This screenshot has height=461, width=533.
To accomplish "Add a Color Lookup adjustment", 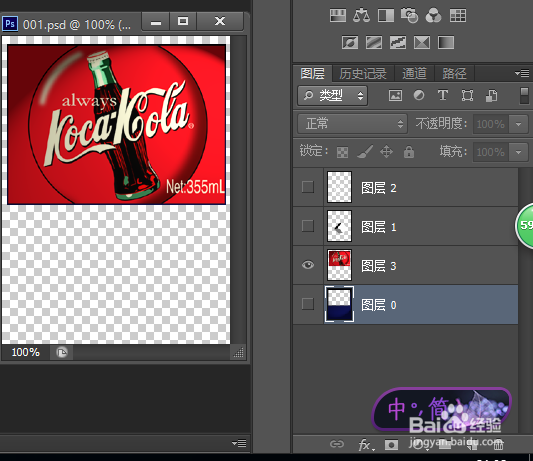I will click(458, 16).
